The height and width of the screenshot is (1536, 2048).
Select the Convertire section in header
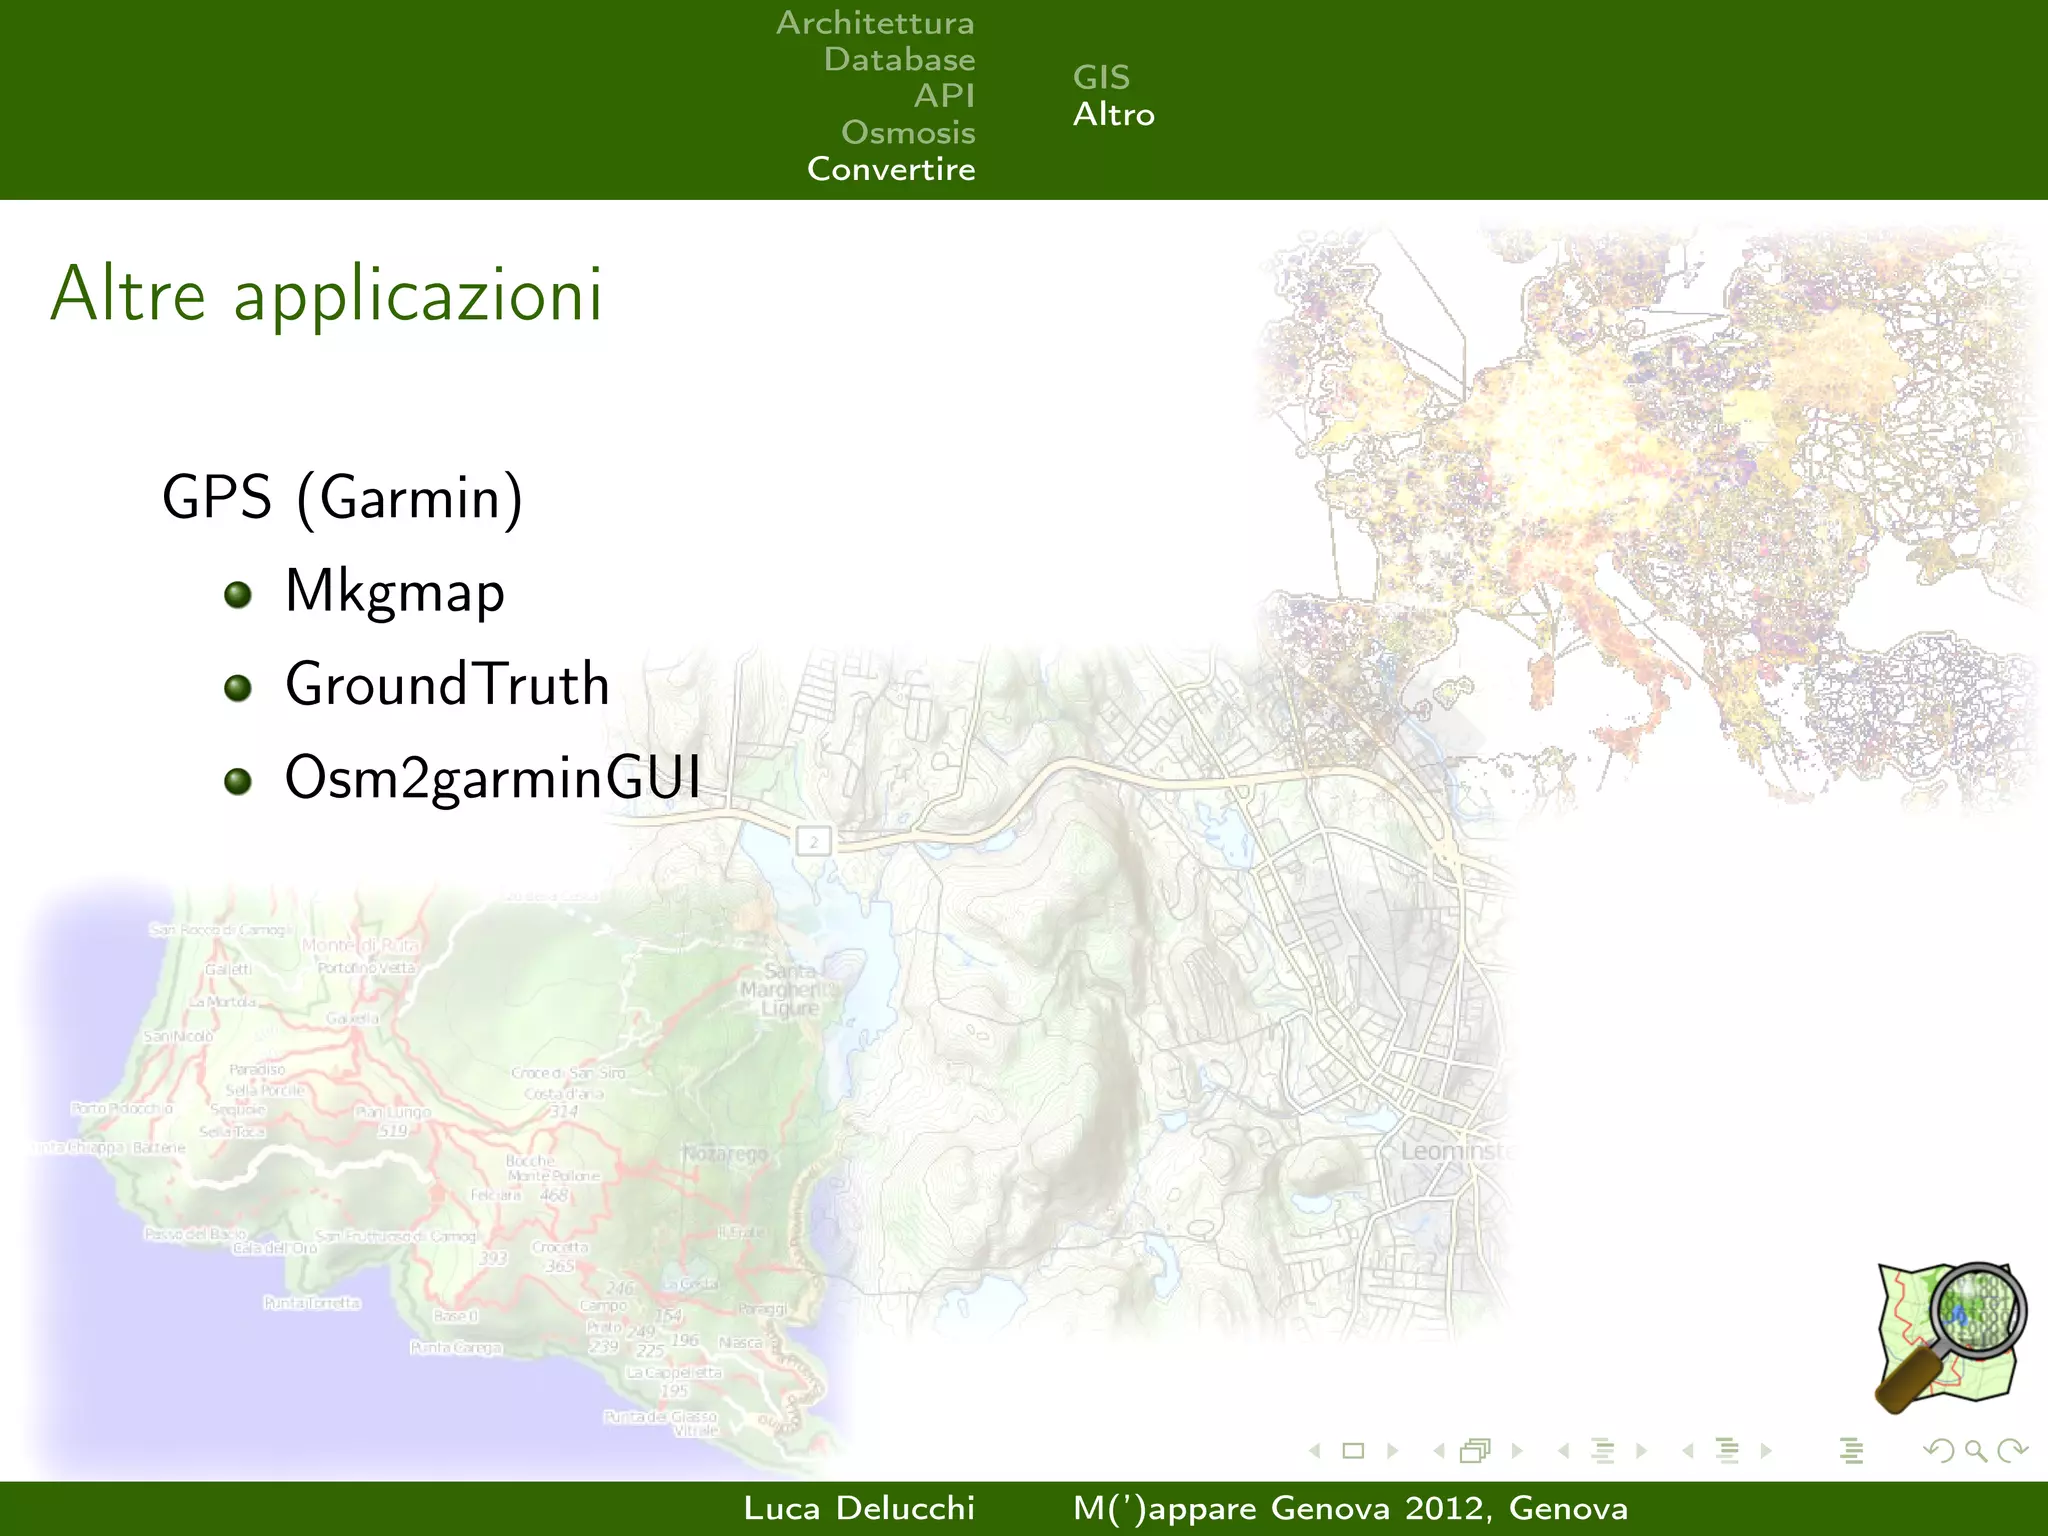click(x=891, y=169)
